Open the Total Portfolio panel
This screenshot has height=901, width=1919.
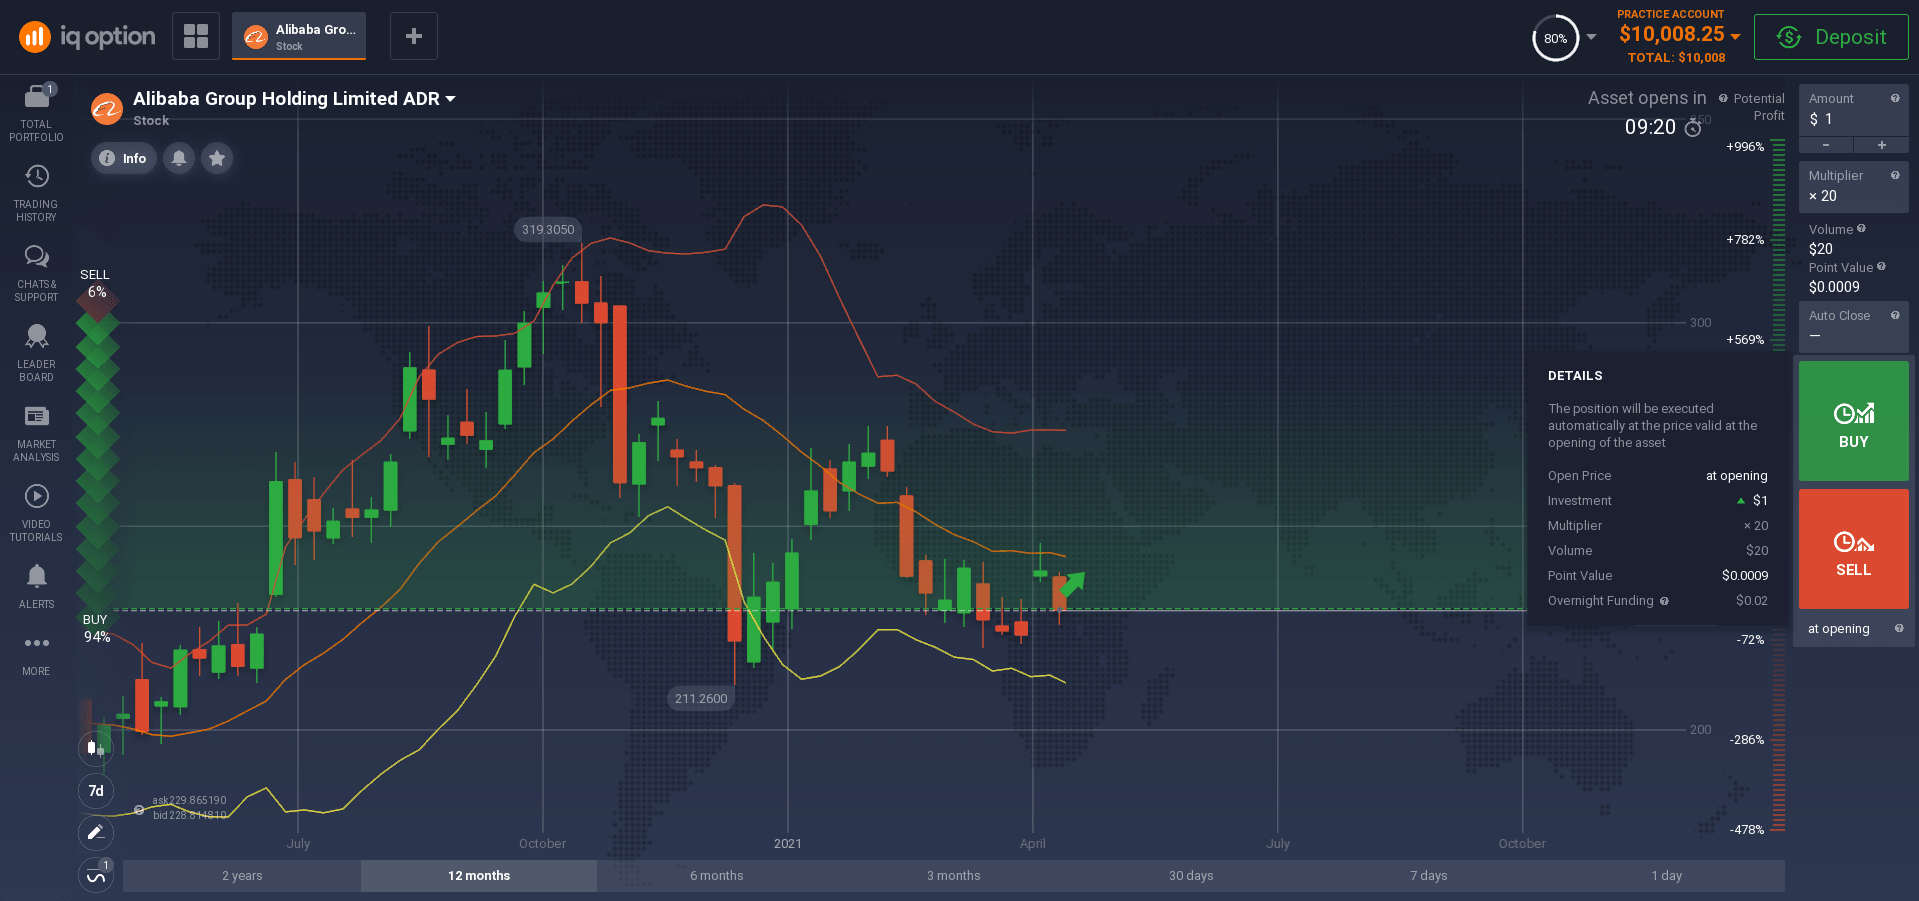36,113
